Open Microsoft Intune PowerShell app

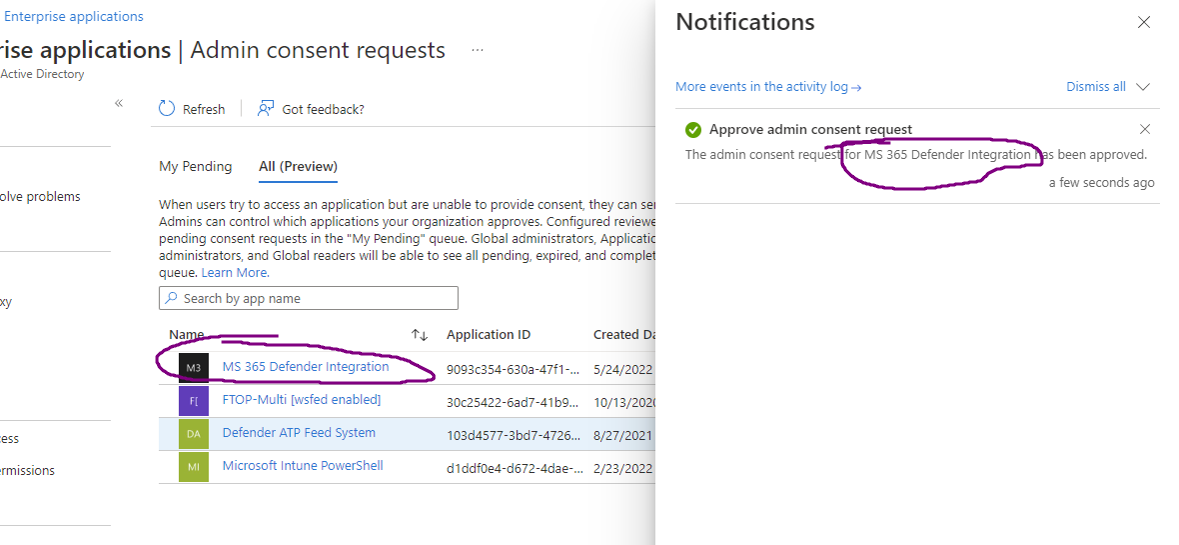pos(302,466)
